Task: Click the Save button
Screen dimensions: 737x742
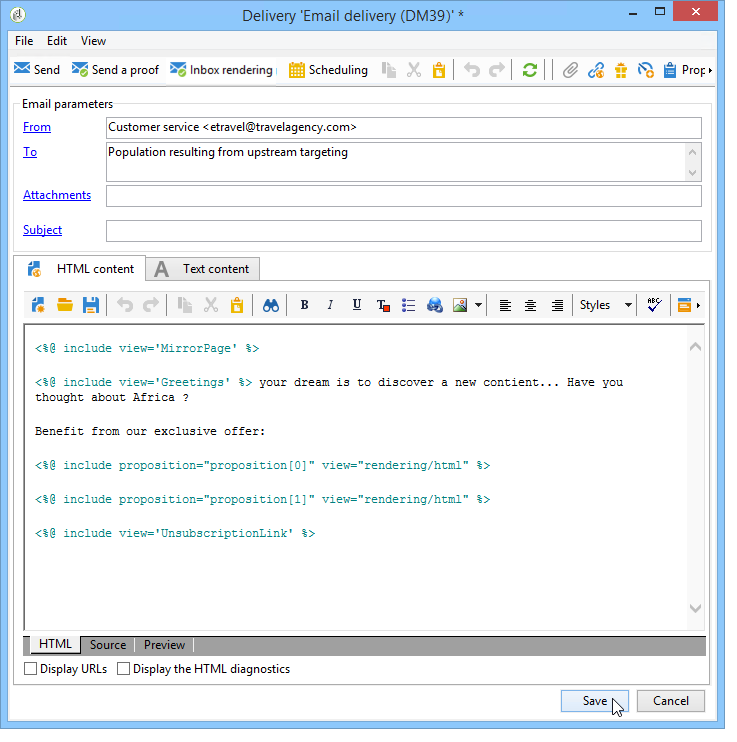Action: [595, 701]
